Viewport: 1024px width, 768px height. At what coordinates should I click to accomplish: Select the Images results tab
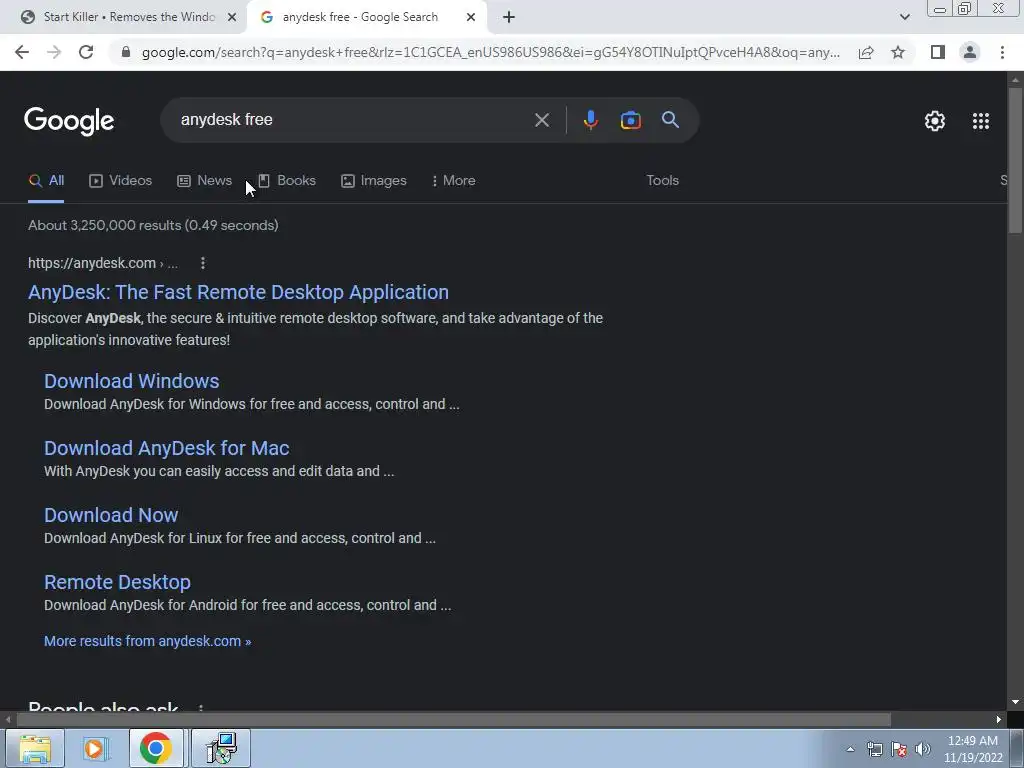point(374,180)
